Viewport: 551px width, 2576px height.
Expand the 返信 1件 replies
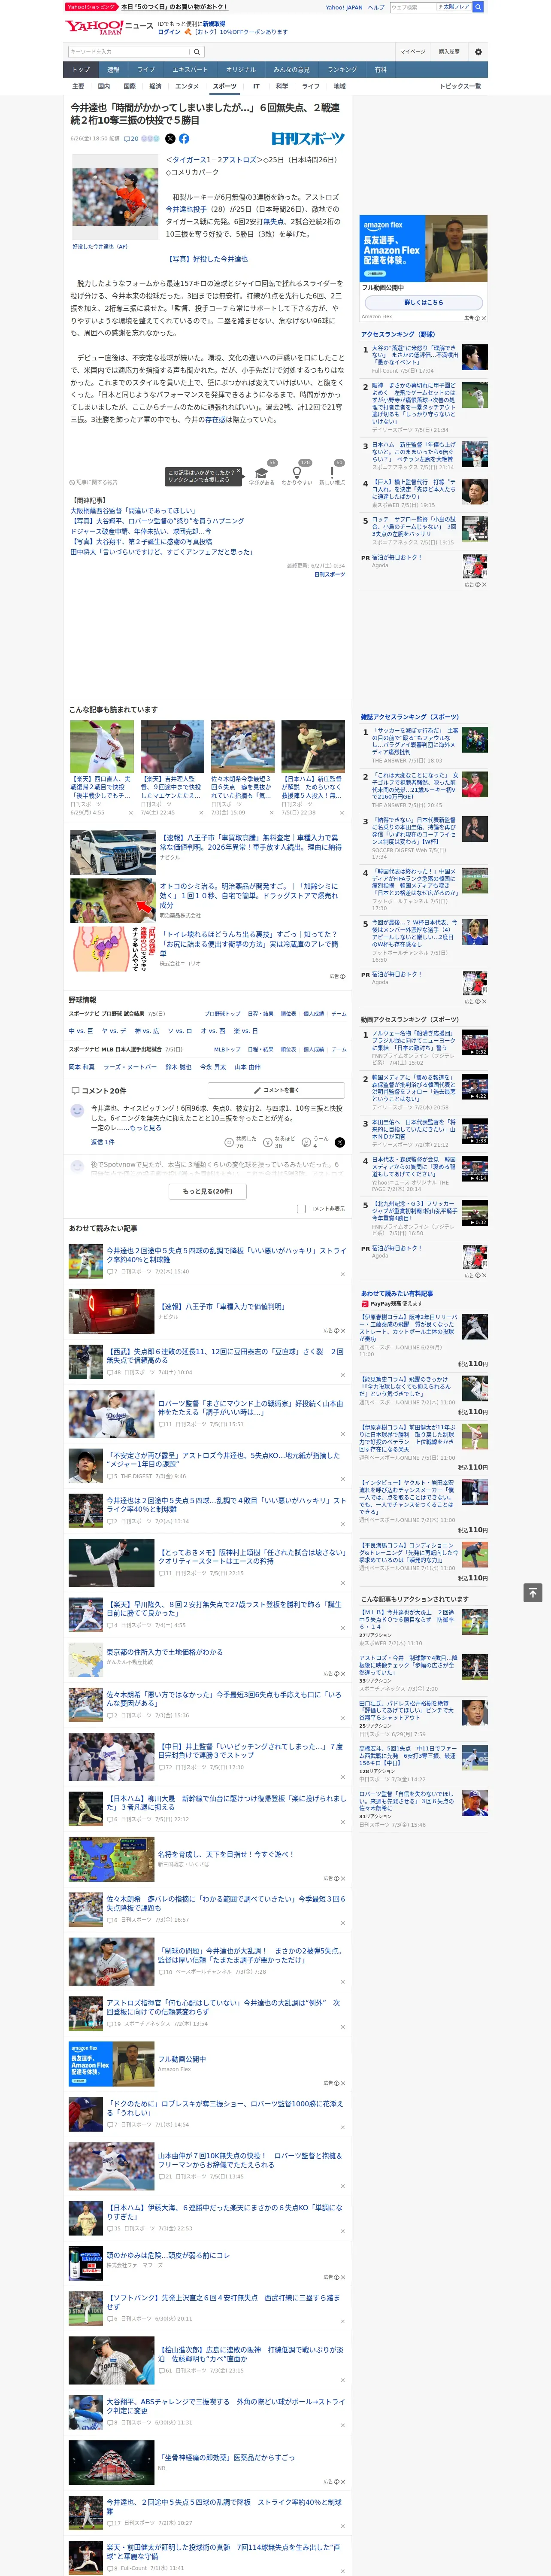103,1142
